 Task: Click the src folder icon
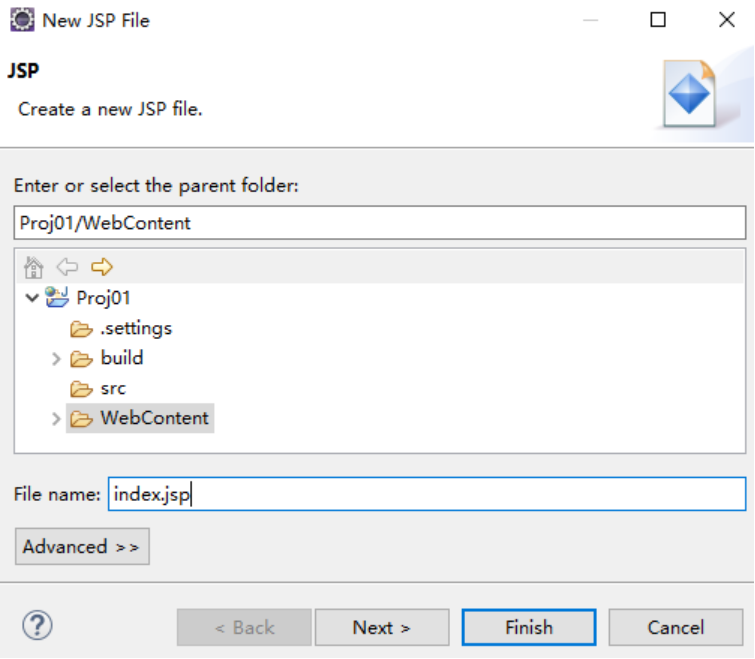click(81, 389)
